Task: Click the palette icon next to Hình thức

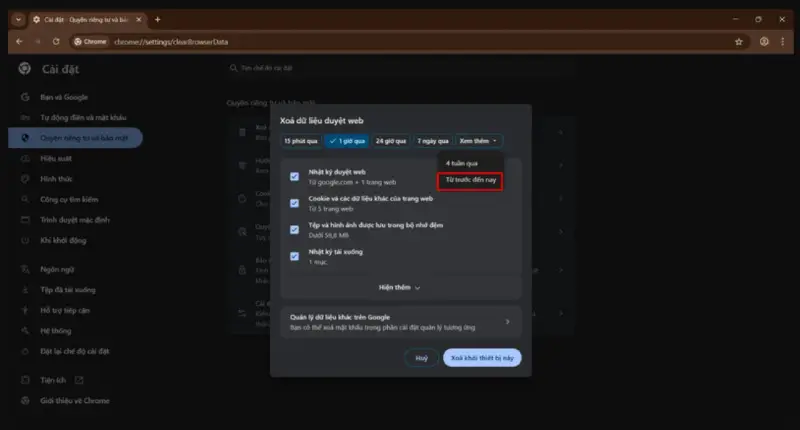Action: click(x=24, y=179)
